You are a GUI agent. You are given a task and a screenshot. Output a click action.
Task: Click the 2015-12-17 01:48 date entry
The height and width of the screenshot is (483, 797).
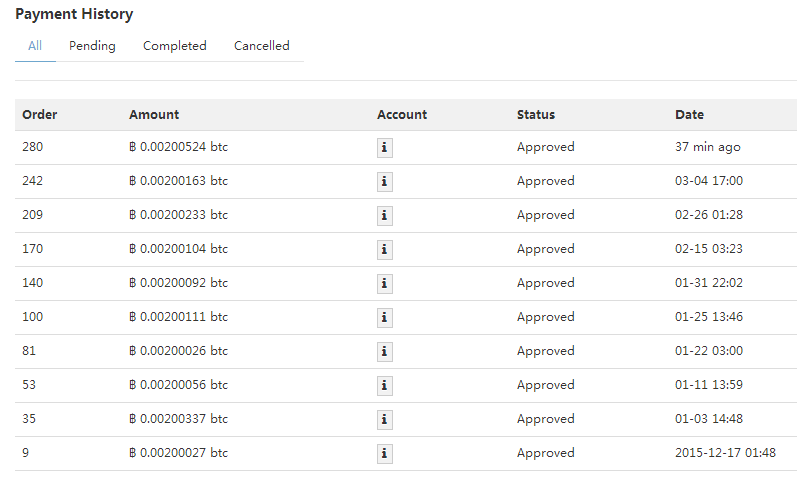[x=725, y=452]
